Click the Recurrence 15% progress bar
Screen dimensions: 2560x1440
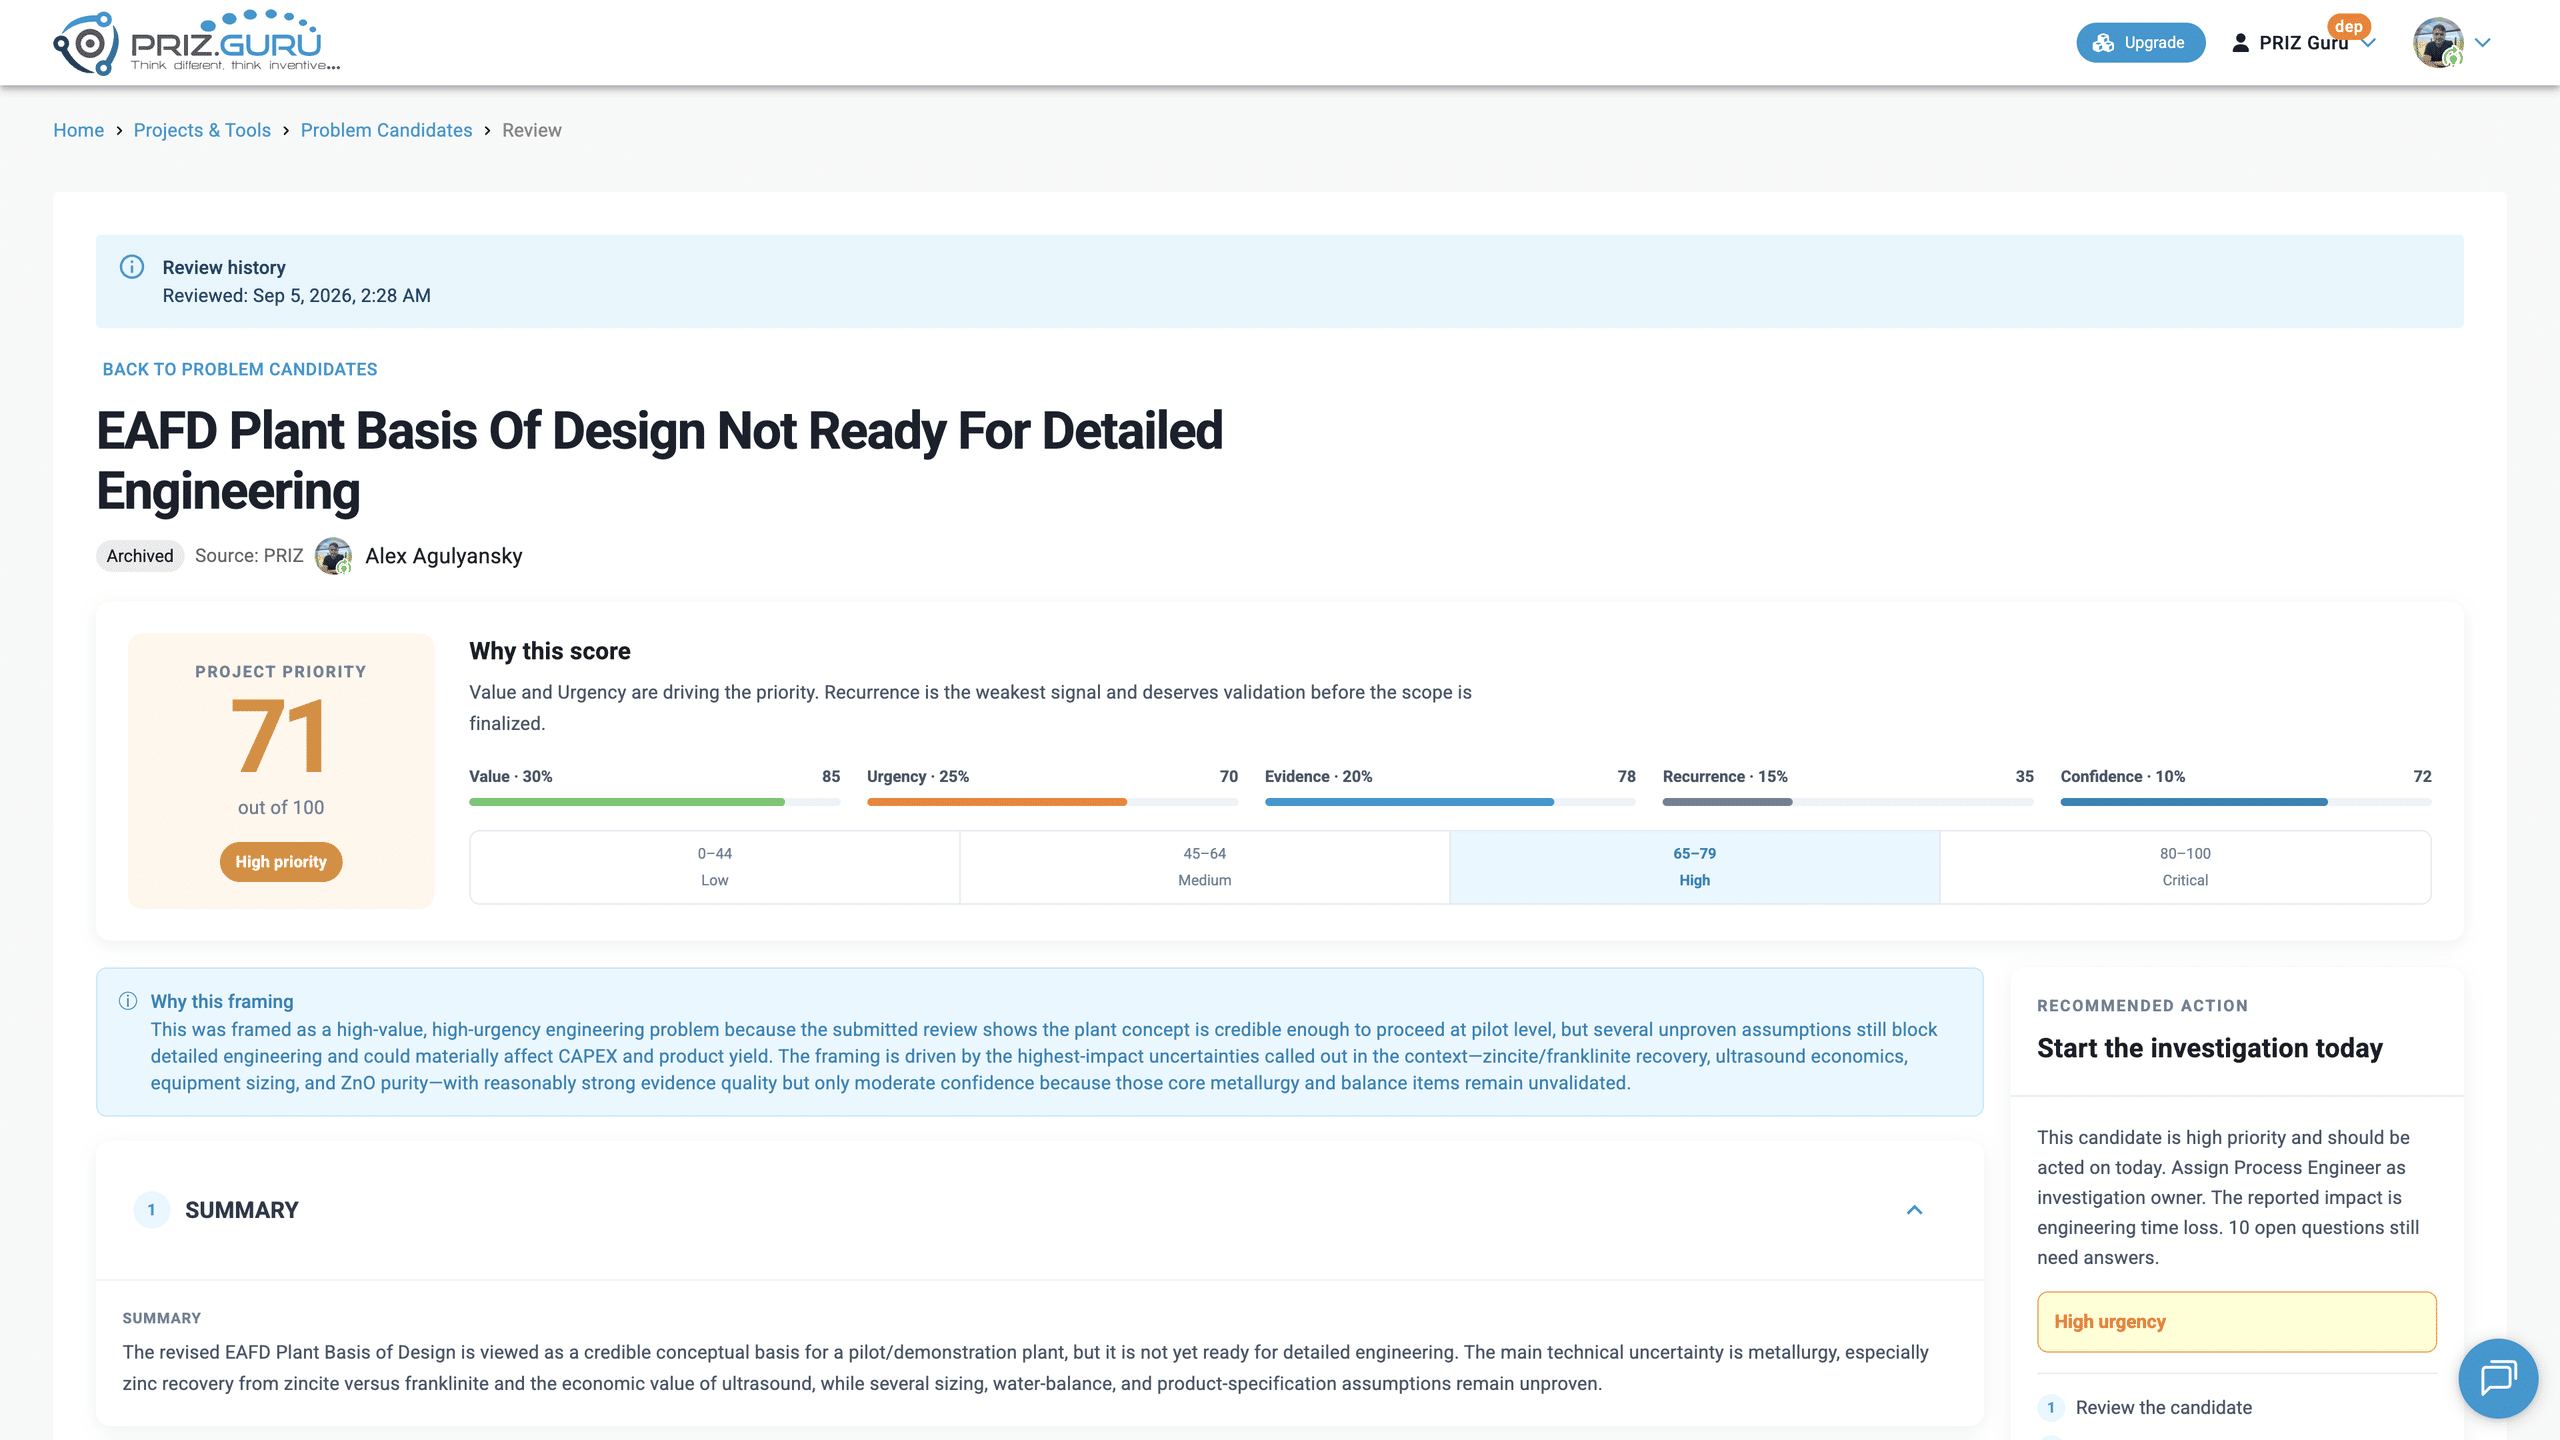coord(1848,802)
